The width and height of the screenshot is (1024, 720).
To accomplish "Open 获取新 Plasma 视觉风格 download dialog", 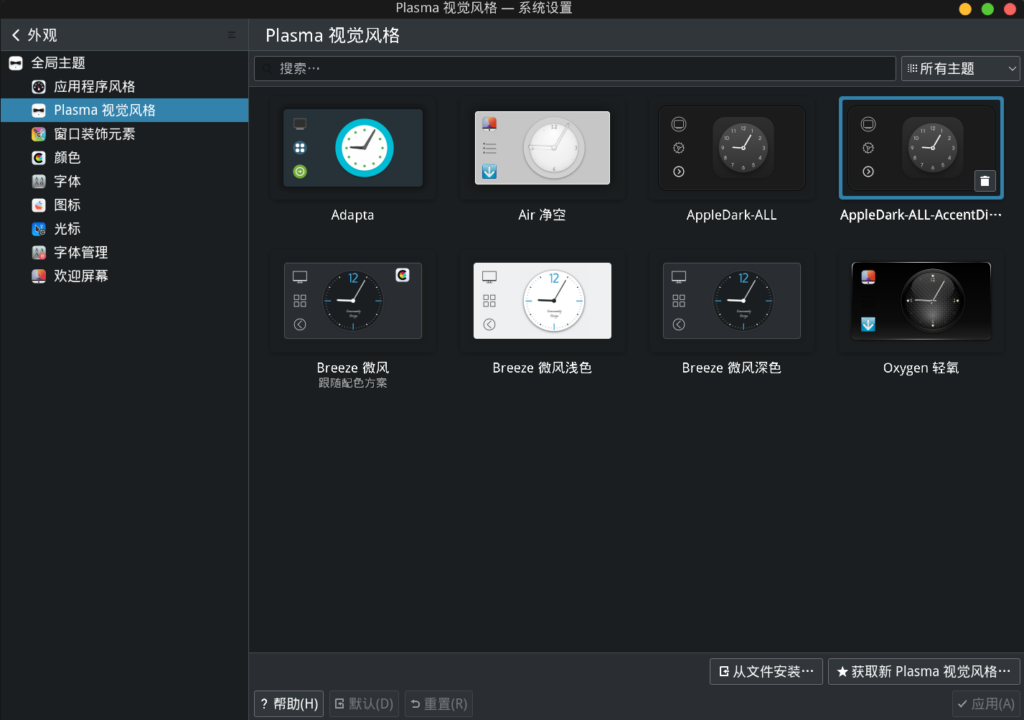I will (x=924, y=672).
